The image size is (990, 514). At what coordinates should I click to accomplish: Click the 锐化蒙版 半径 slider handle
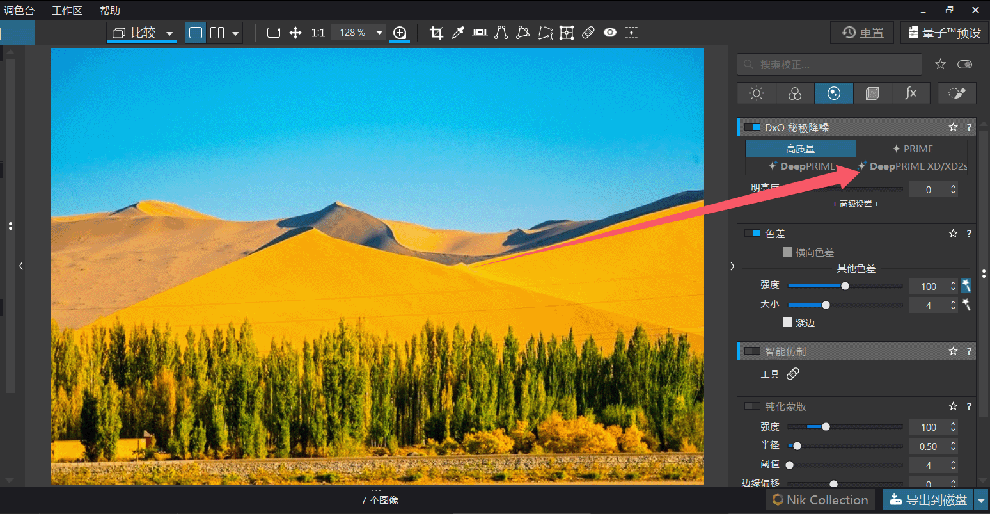click(797, 446)
